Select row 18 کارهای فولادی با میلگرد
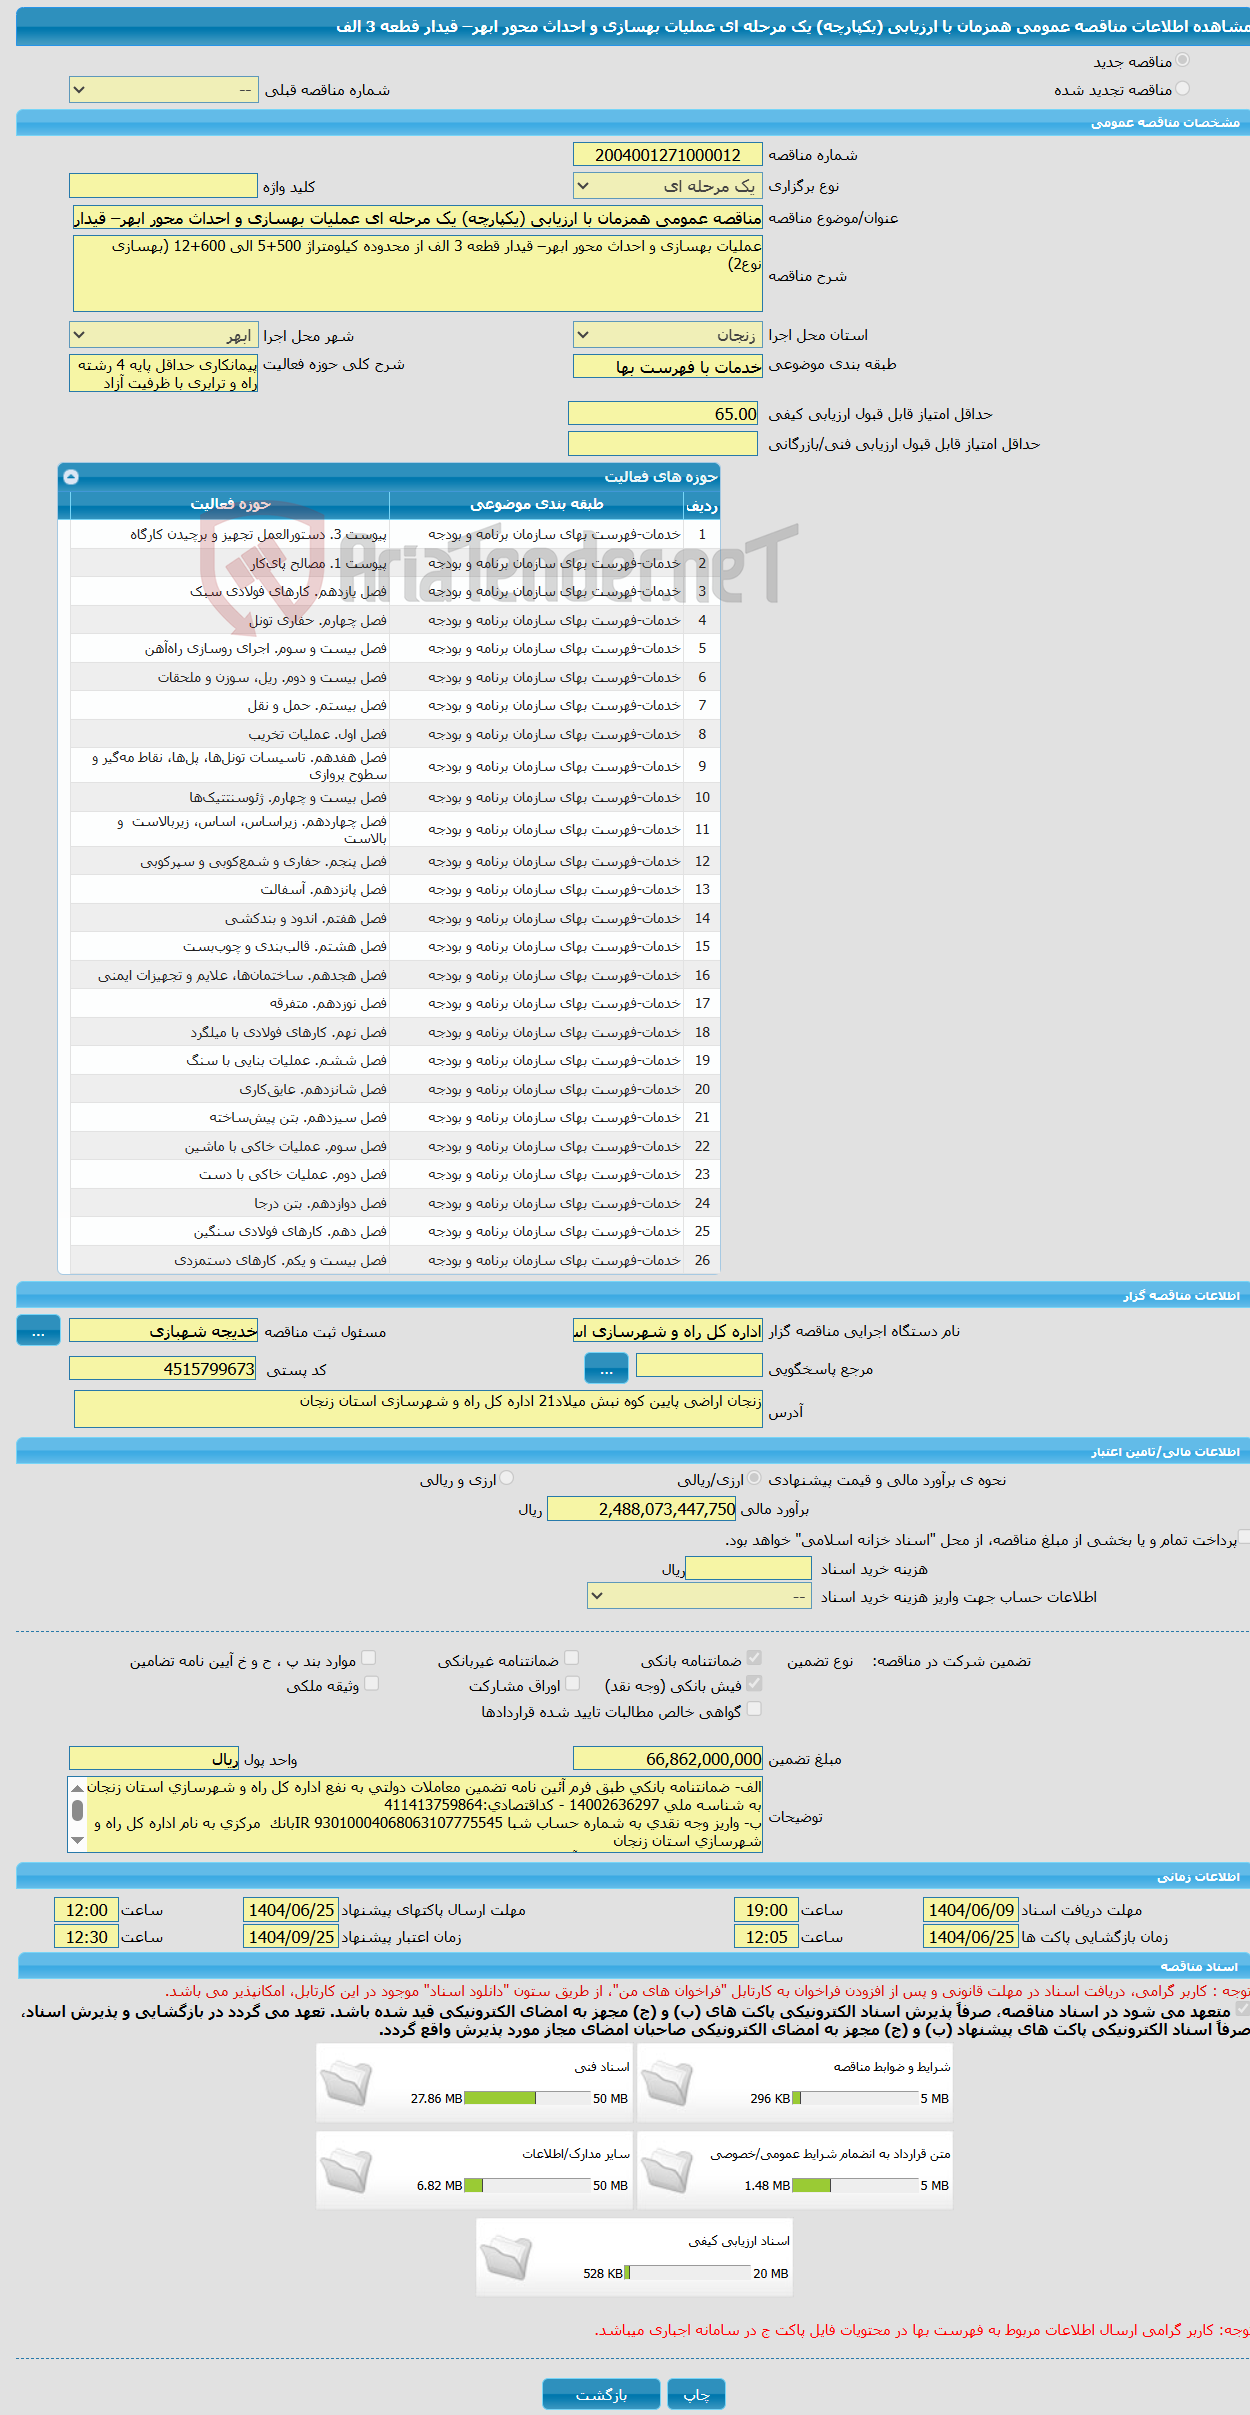This screenshot has height=2415, width=1250. tap(395, 1032)
